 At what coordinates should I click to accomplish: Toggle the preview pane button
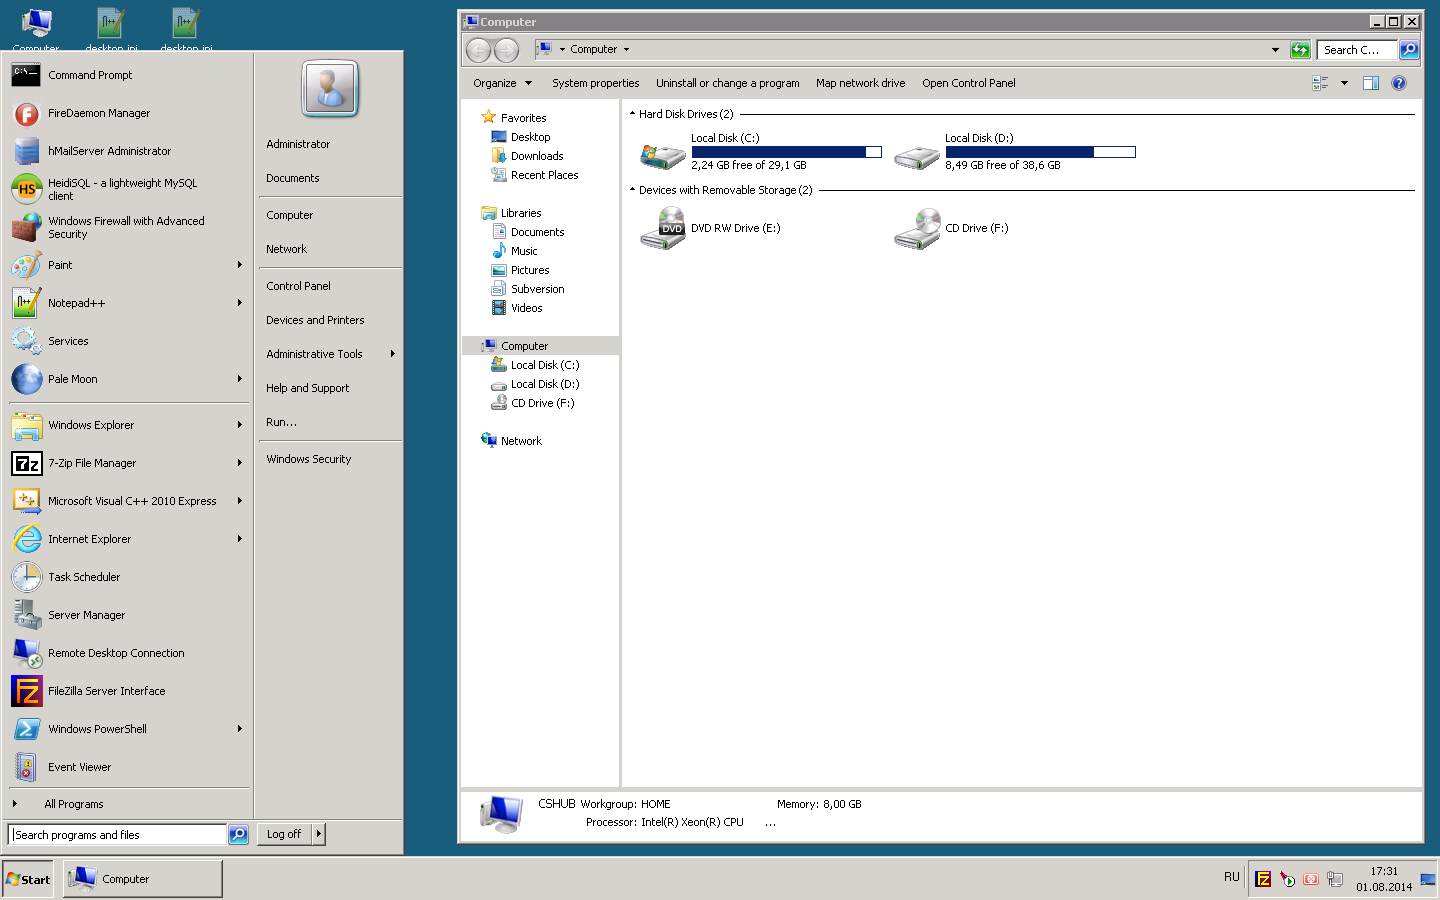[x=1371, y=83]
